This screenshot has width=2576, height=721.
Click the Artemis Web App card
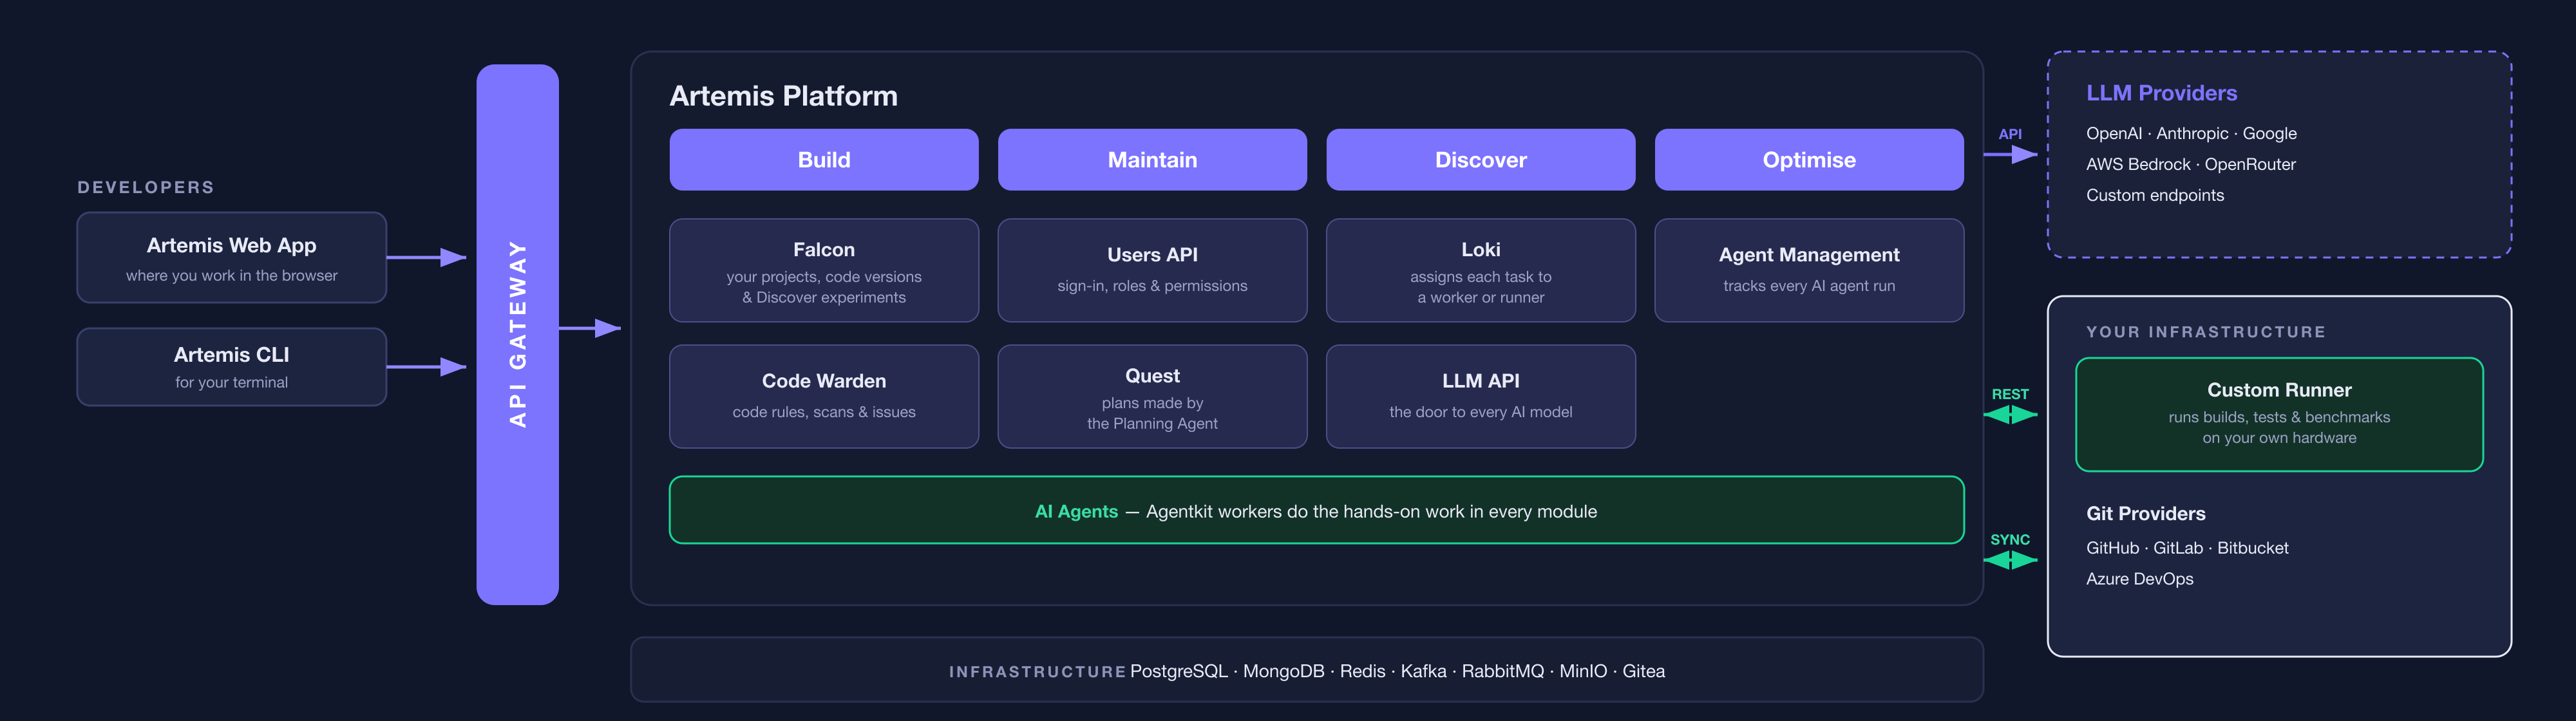[x=231, y=257]
